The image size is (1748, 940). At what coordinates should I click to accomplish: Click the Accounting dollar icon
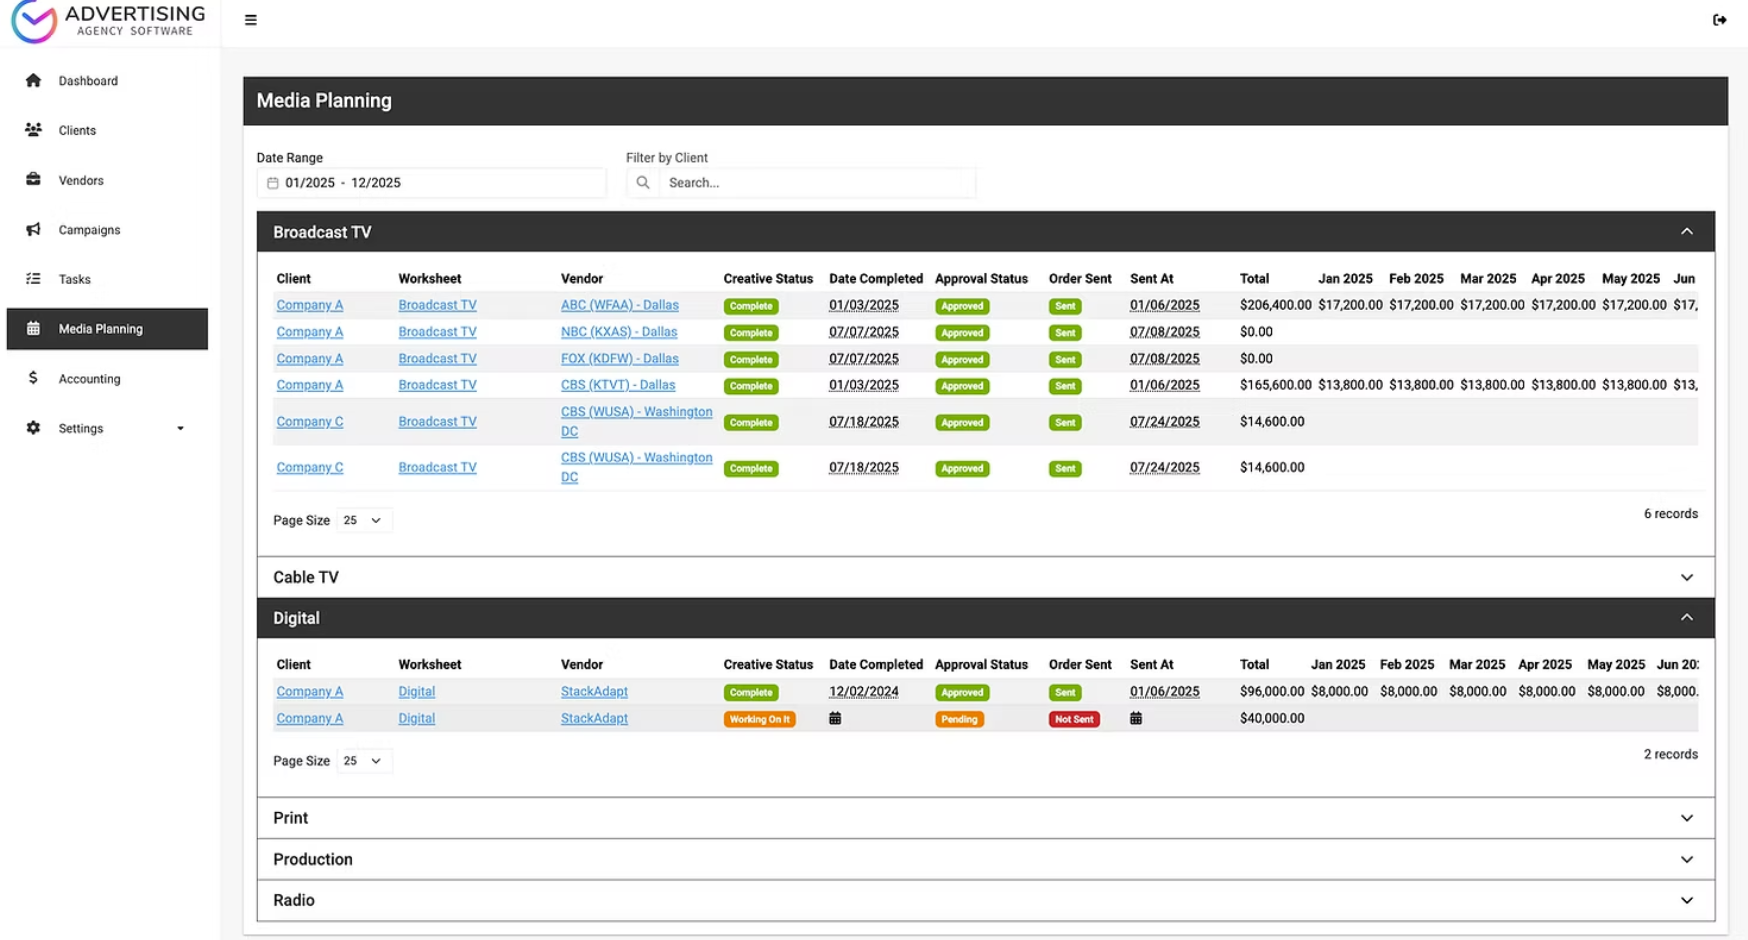pos(33,378)
